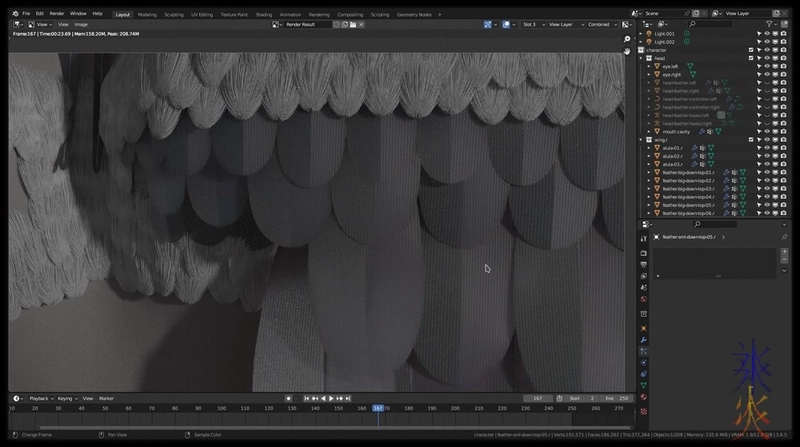Image resolution: width=800 pixels, height=447 pixels.
Task: Toggle the character collection exclude checkbox
Action: tap(751, 50)
